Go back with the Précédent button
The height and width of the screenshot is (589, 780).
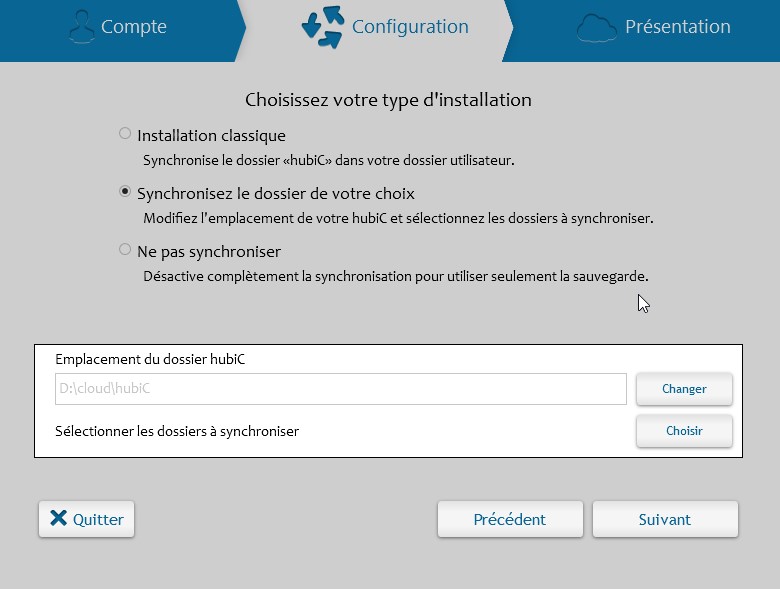pos(510,519)
